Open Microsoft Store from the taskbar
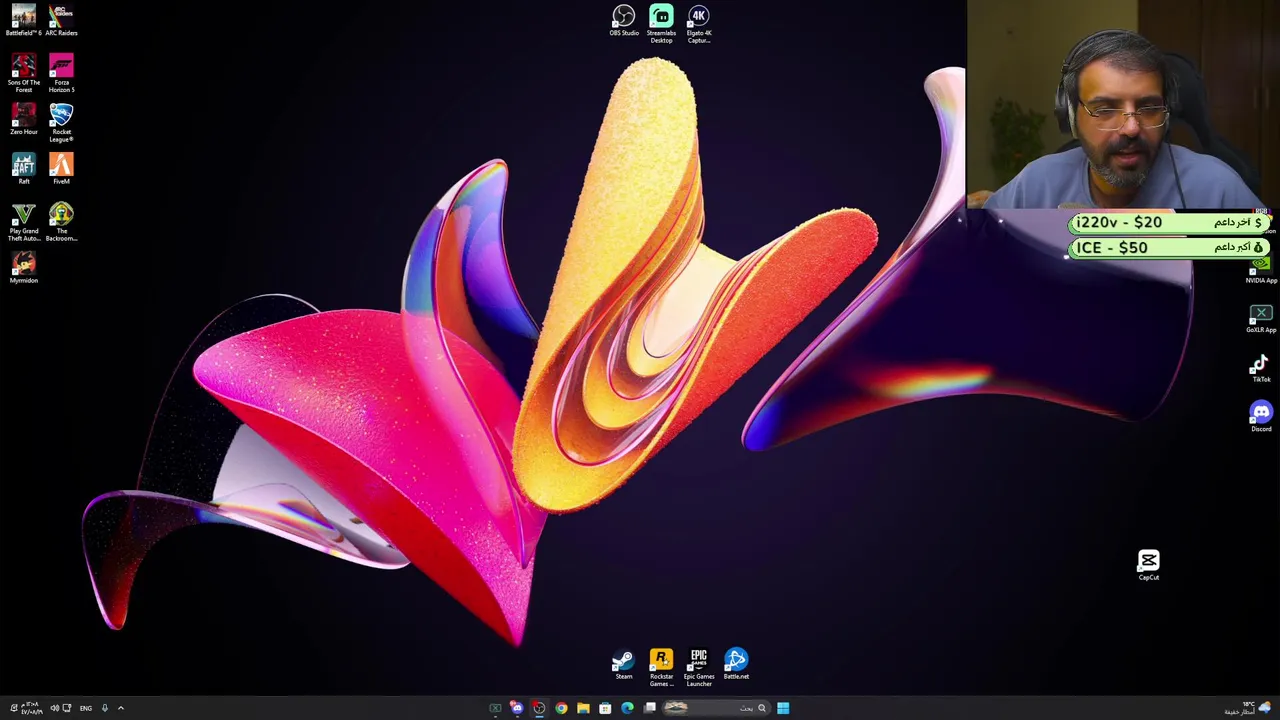Screen dimensions: 1280x720 [605, 708]
